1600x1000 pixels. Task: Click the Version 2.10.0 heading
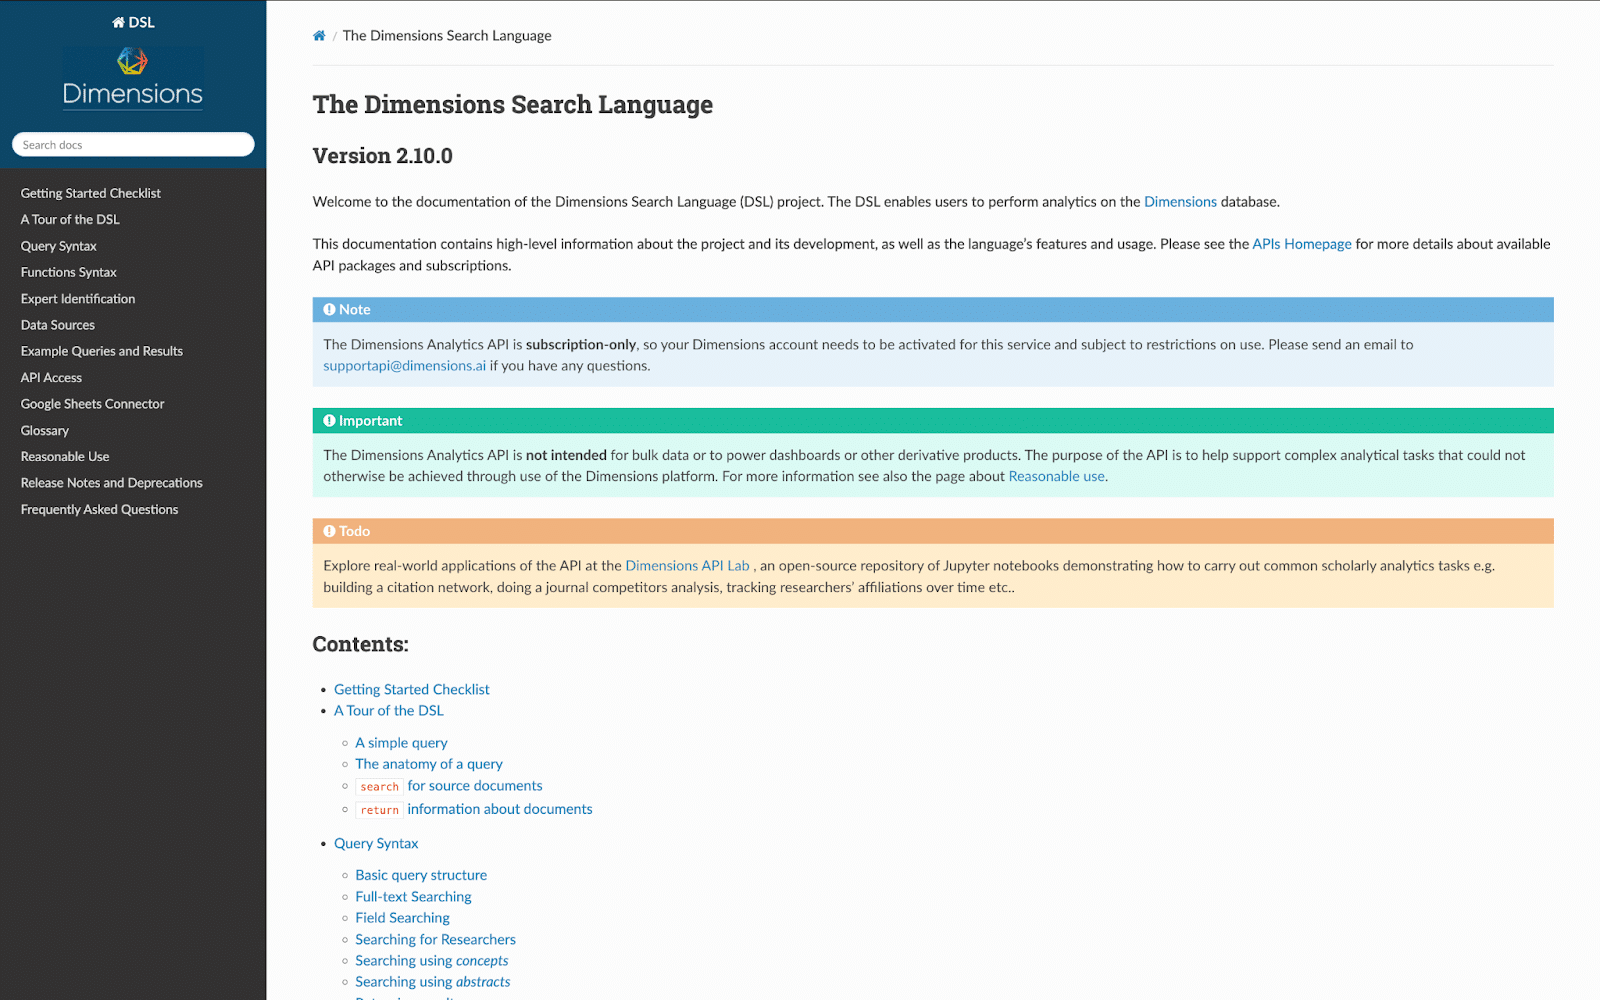382,156
